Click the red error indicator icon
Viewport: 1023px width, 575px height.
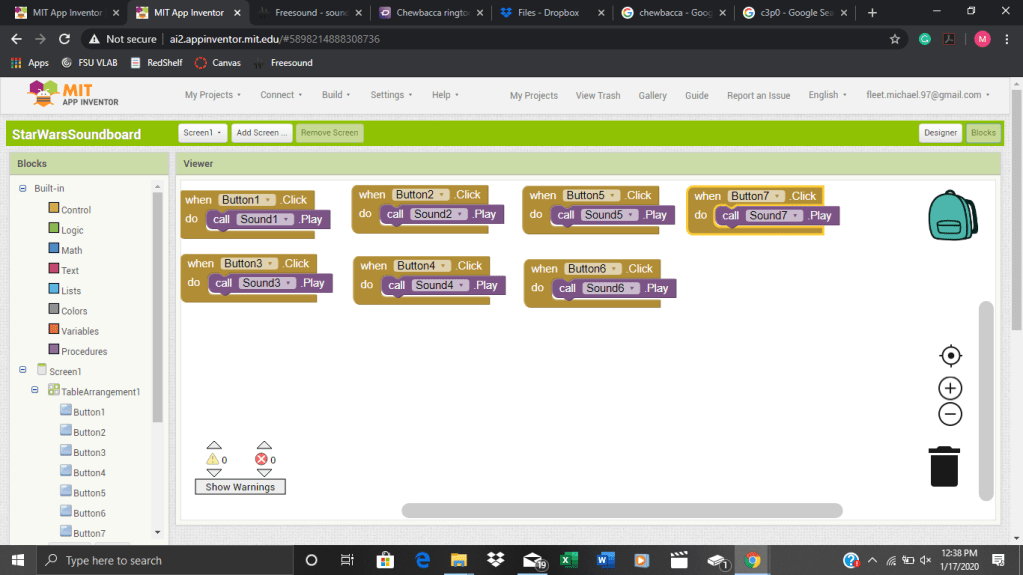pyautogui.click(x=262, y=459)
